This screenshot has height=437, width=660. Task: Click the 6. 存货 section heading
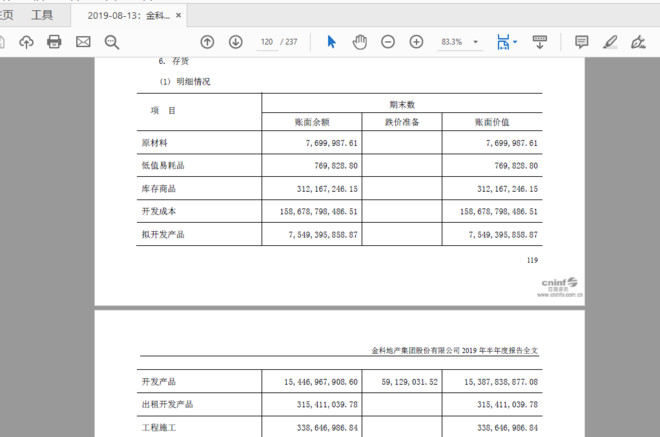[174, 61]
